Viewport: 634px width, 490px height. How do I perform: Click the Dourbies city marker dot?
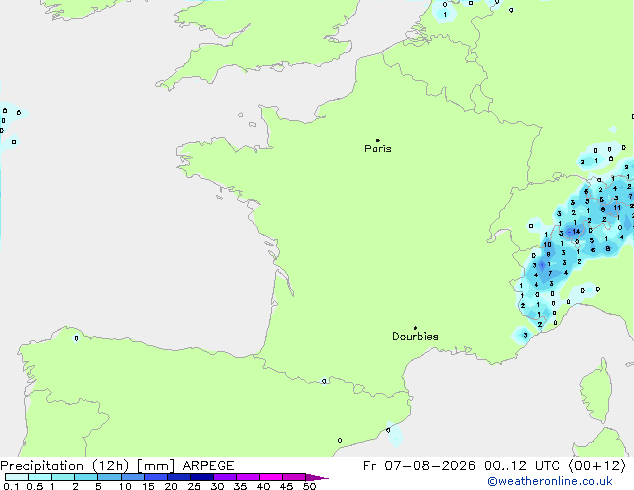(x=415, y=328)
